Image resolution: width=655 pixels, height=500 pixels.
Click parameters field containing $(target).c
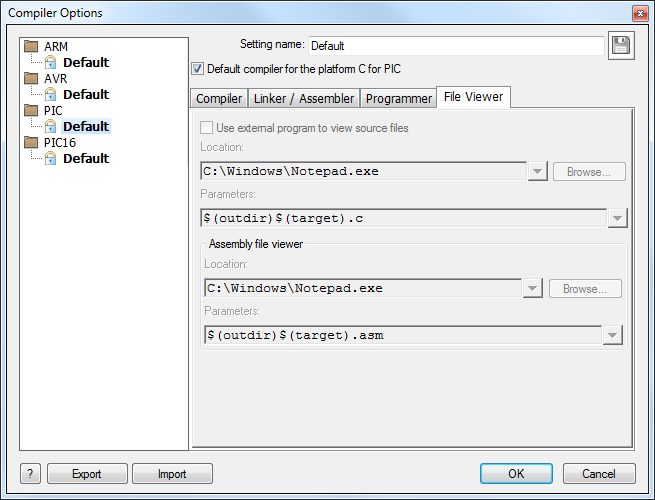404,218
